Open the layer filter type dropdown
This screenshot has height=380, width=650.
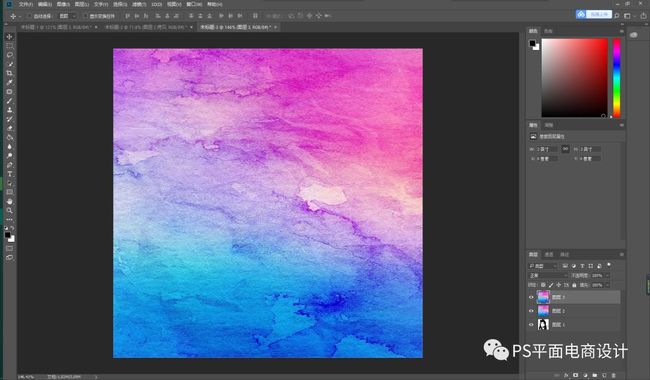543,266
